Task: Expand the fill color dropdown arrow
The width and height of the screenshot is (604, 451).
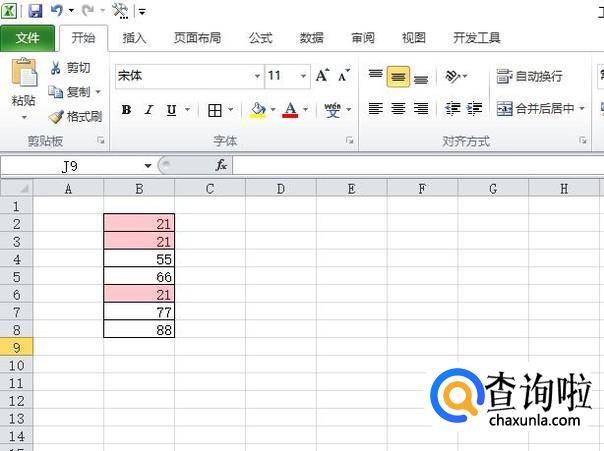Action: tap(273, 110)
